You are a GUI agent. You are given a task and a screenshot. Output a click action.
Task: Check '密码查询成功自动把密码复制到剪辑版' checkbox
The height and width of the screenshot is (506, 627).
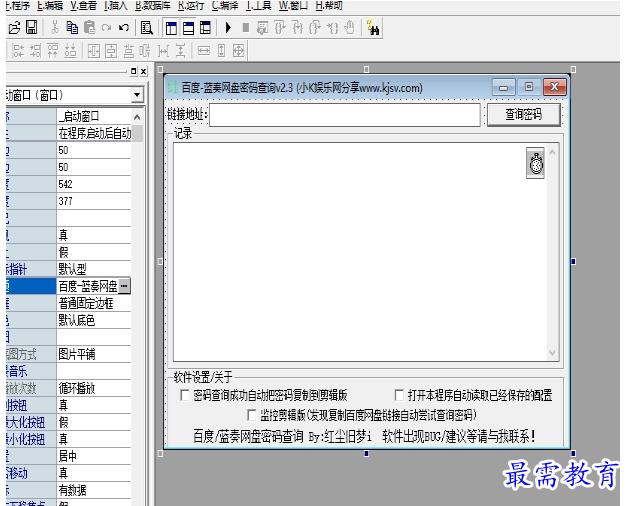click(184, 395)
